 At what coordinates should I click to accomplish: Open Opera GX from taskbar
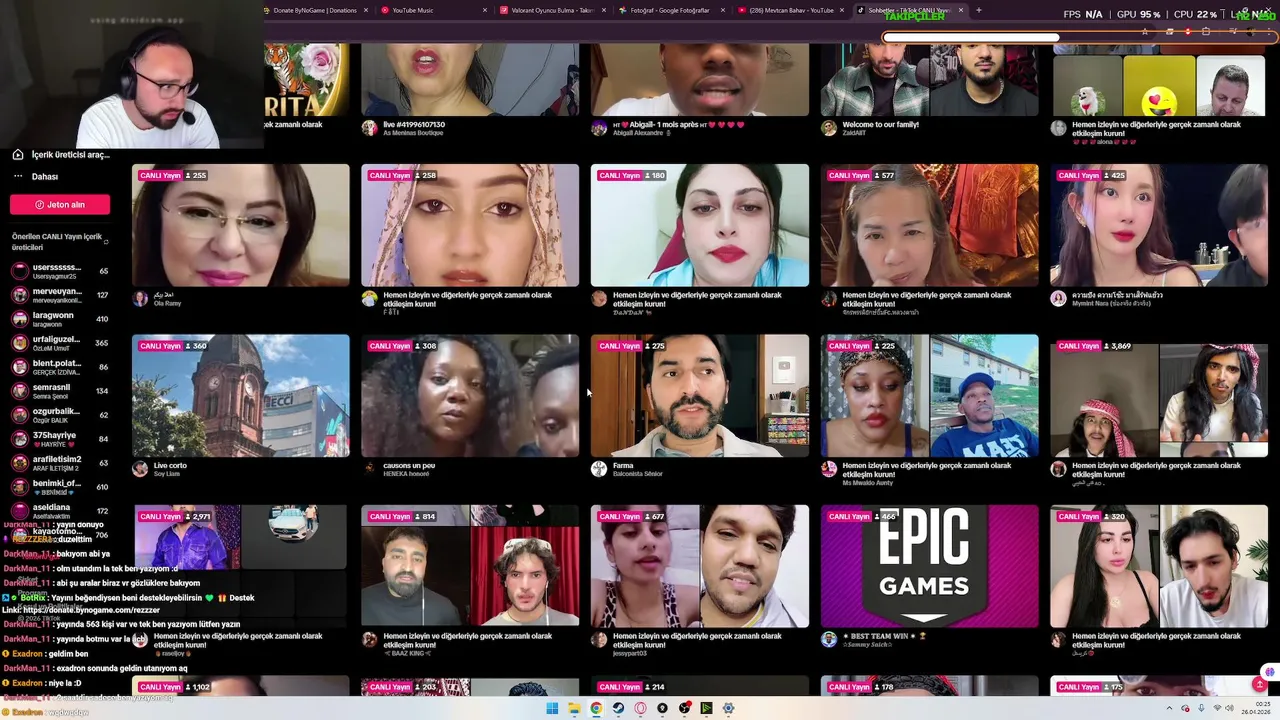640,708
